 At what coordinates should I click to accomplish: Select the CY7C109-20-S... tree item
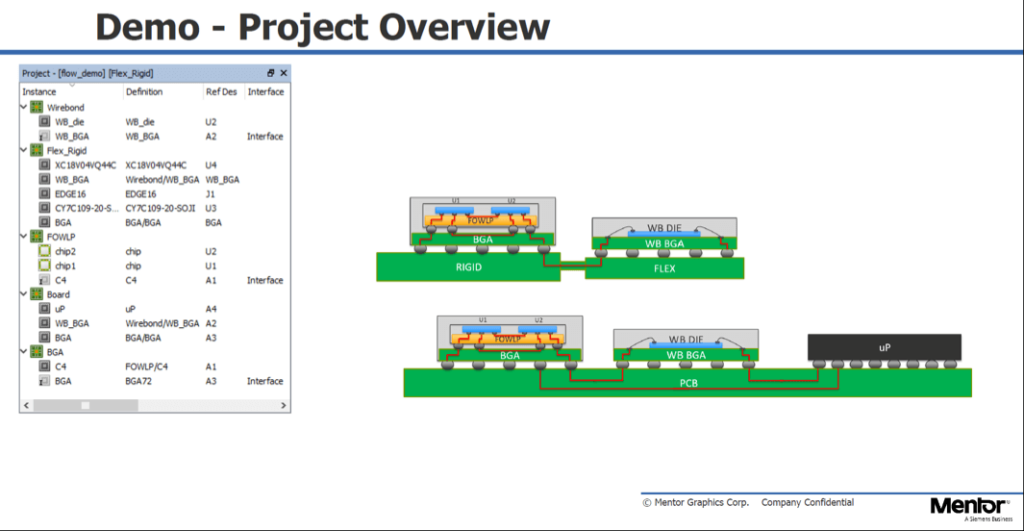point(85,208)
